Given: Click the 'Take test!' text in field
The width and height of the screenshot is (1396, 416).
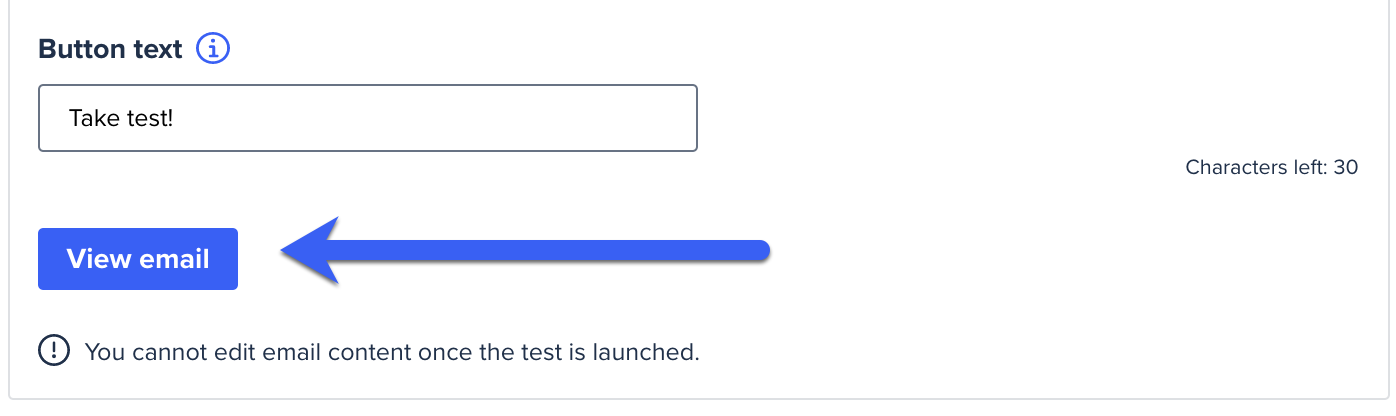Looking at the screenshot, I should coord(121,118).
